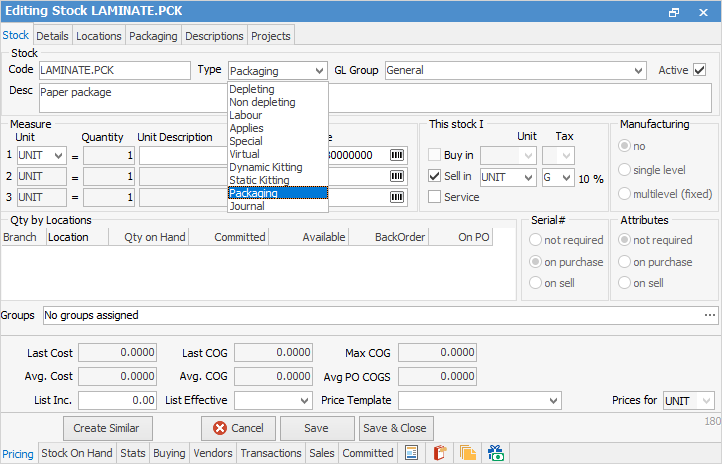Screen dimensions: 722x464
Task: Open the Packaging tab
Action: tap(153, 36)
